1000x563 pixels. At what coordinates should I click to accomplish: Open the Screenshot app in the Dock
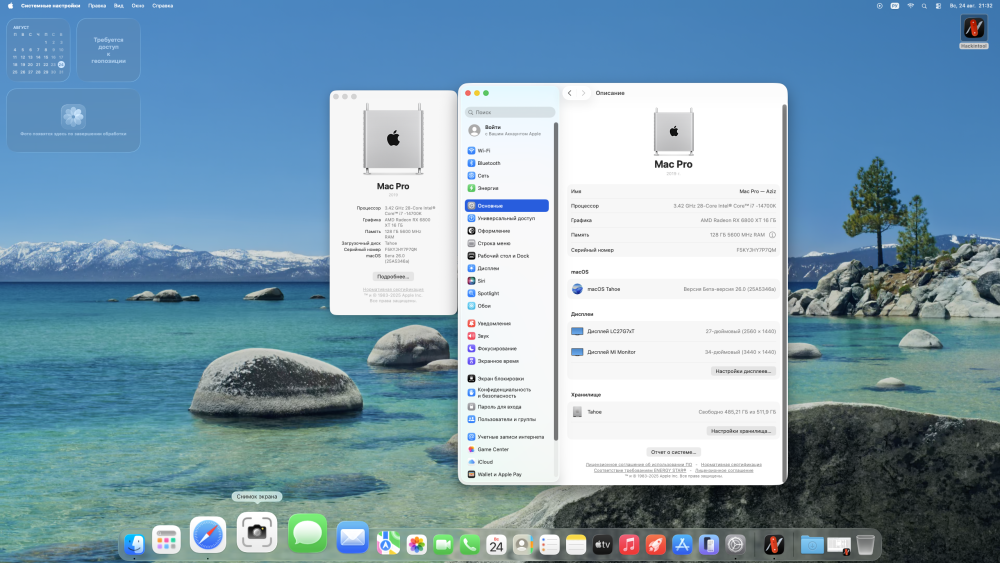(x=257, y=532)
